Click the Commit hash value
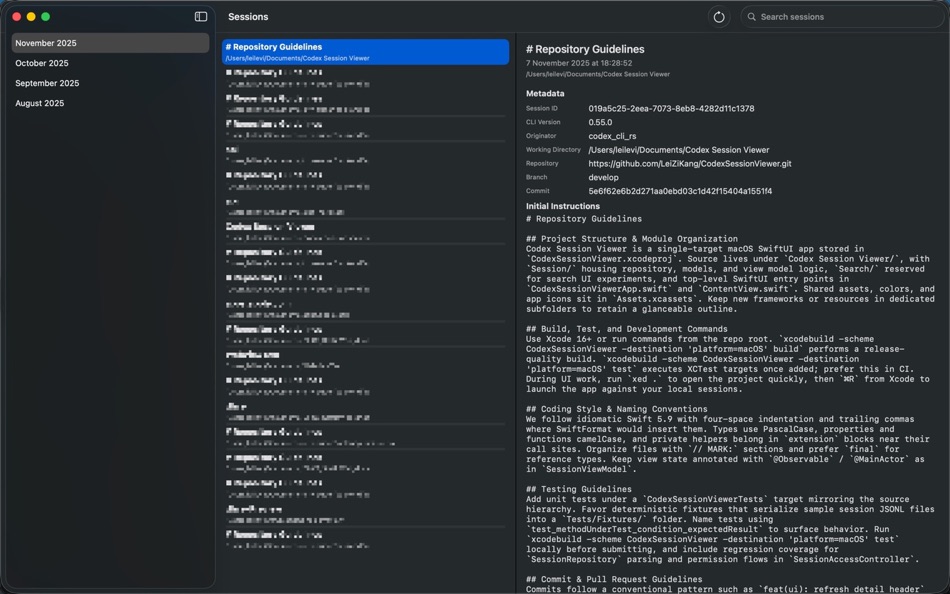 coord(680,191)
